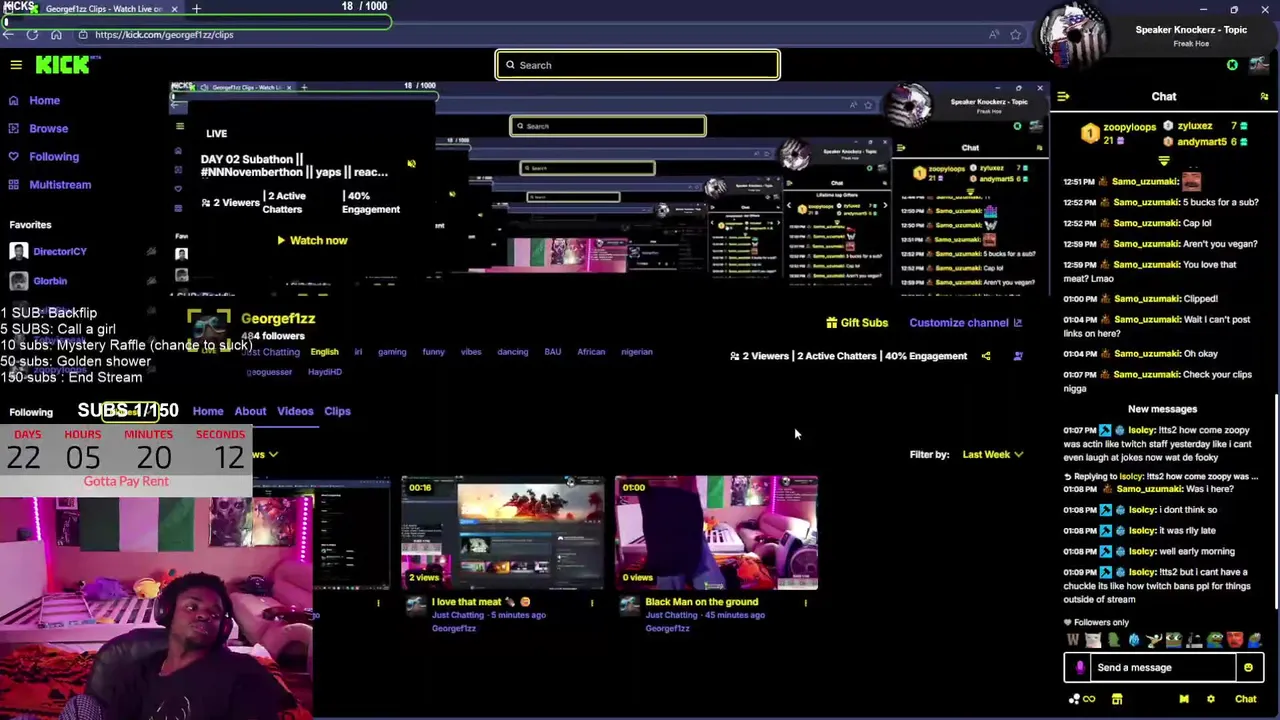Click the user icon next to share

pyautogui.click(x=1018, y=356)
